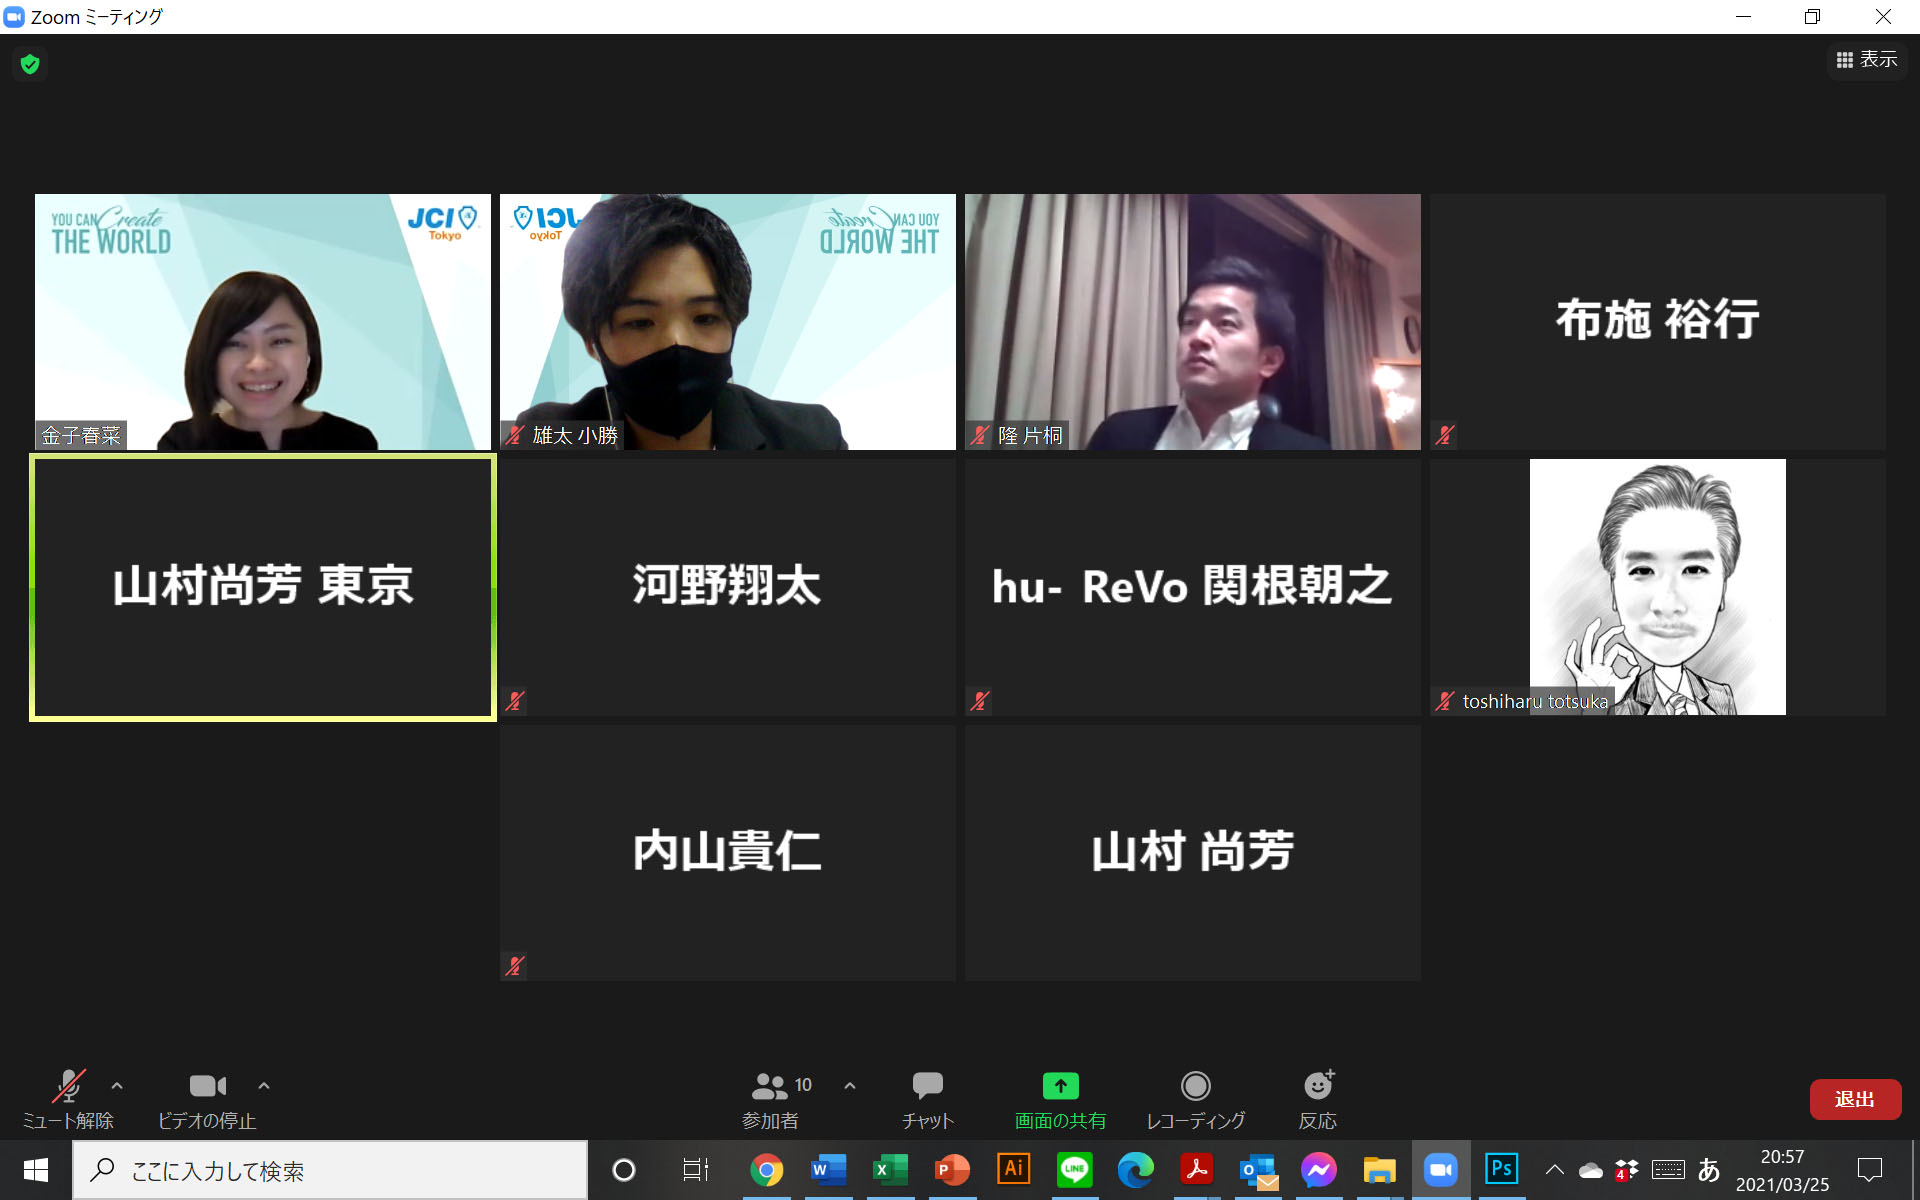Image resolution: width=1920 pixels, height=1200 pixels.
Task: Click the green encryption shield icon
Action: [30, 65]
